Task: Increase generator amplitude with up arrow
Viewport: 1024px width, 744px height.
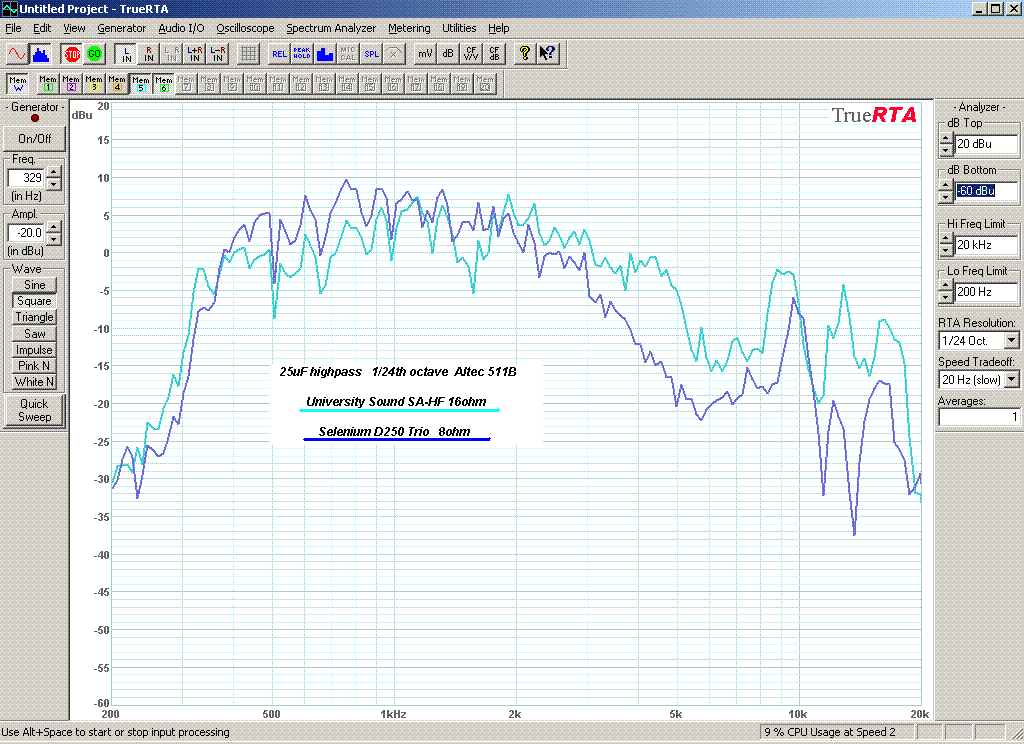Action: point(54,227)
